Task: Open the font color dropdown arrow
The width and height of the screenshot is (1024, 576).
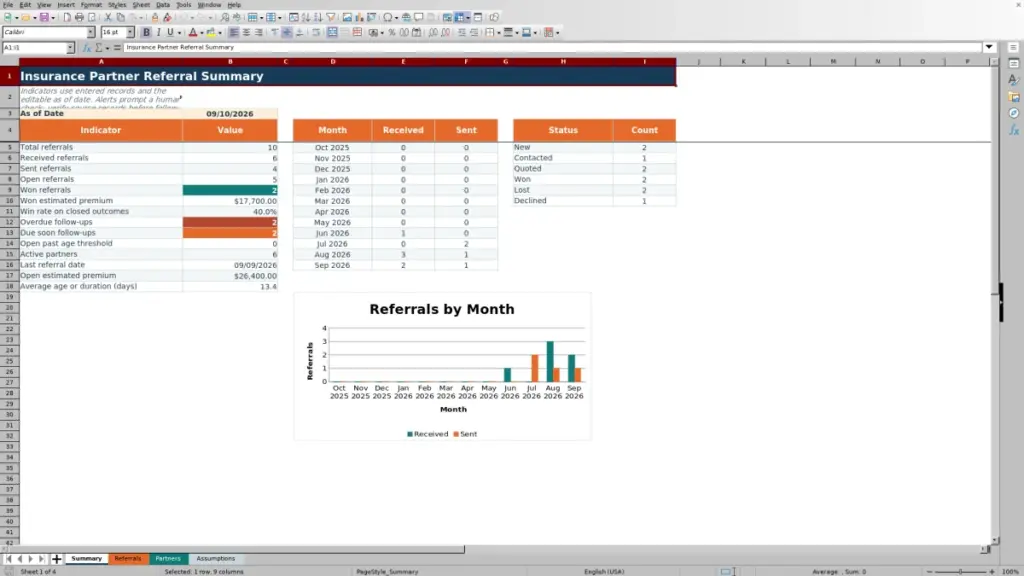Action: point(202,33)
